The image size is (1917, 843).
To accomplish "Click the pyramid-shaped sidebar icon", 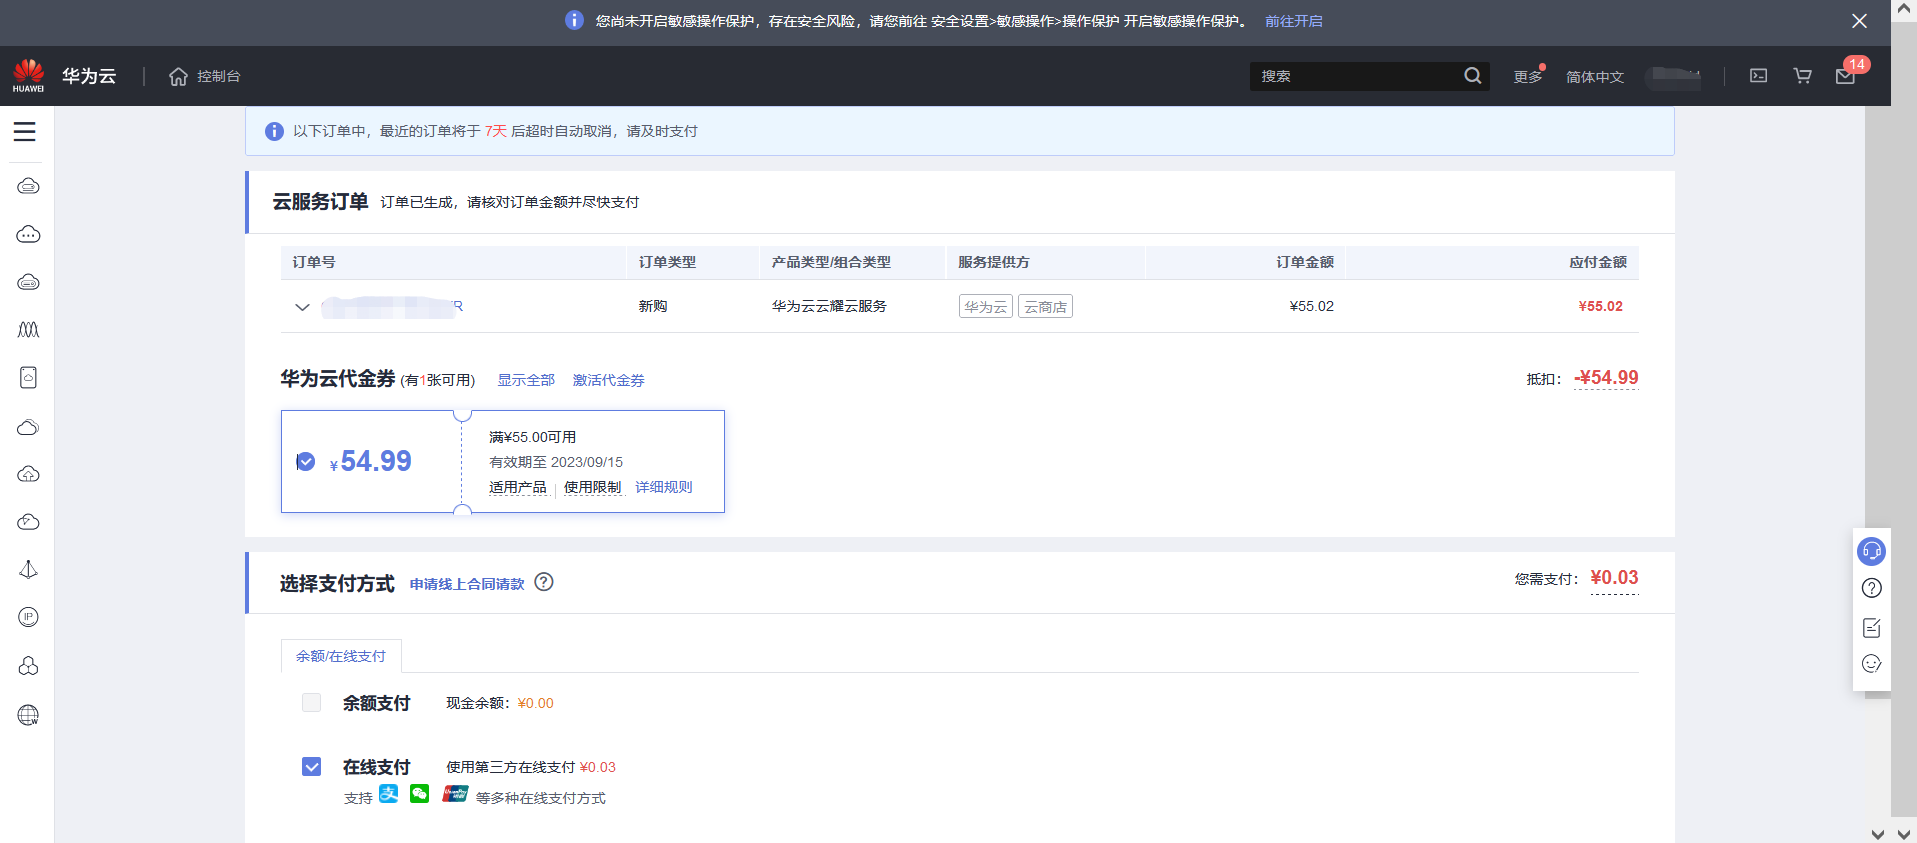I will click(28, 569).
